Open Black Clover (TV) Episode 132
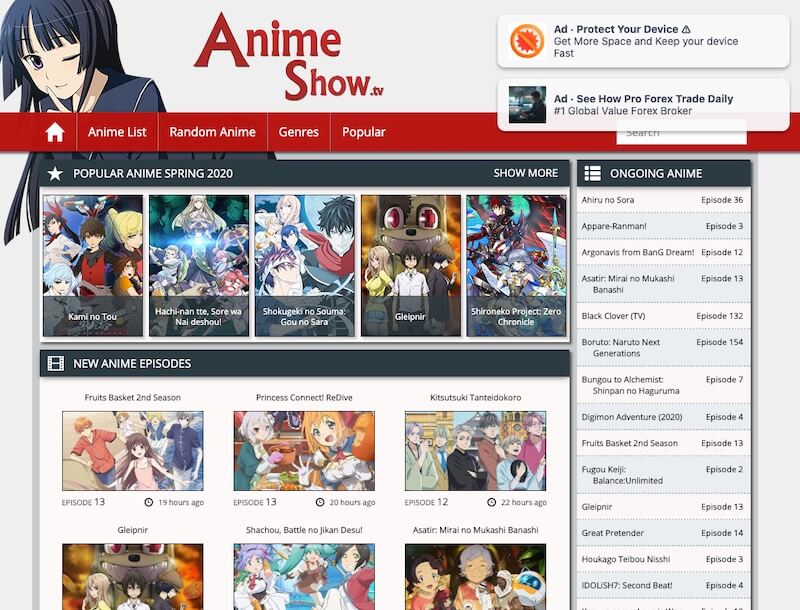The height and width of the screenshot is (610, 800). [x=663, y=316]
